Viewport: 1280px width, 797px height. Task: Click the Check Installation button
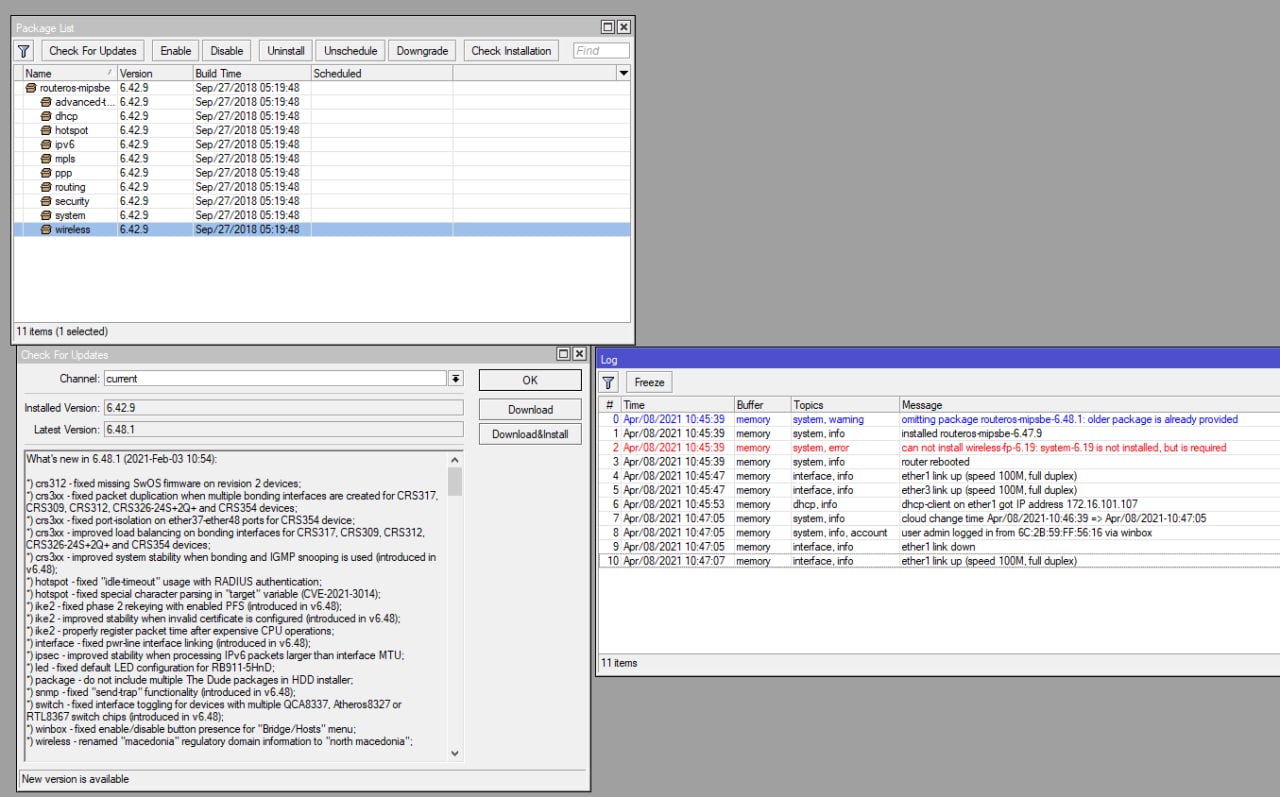(511, 51)
